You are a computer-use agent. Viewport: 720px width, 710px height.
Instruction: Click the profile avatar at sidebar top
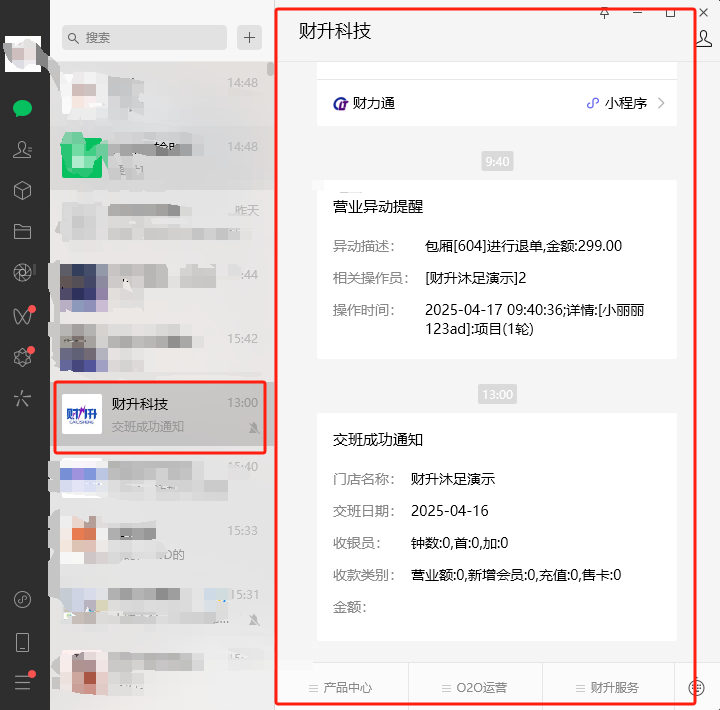point(23,54)
